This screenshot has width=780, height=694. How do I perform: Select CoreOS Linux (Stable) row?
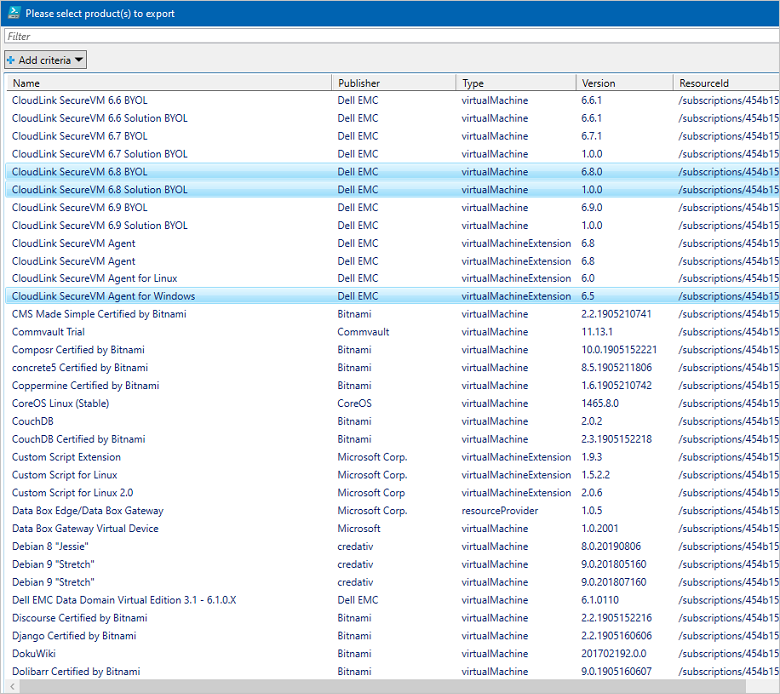click(x=392, y=403)
